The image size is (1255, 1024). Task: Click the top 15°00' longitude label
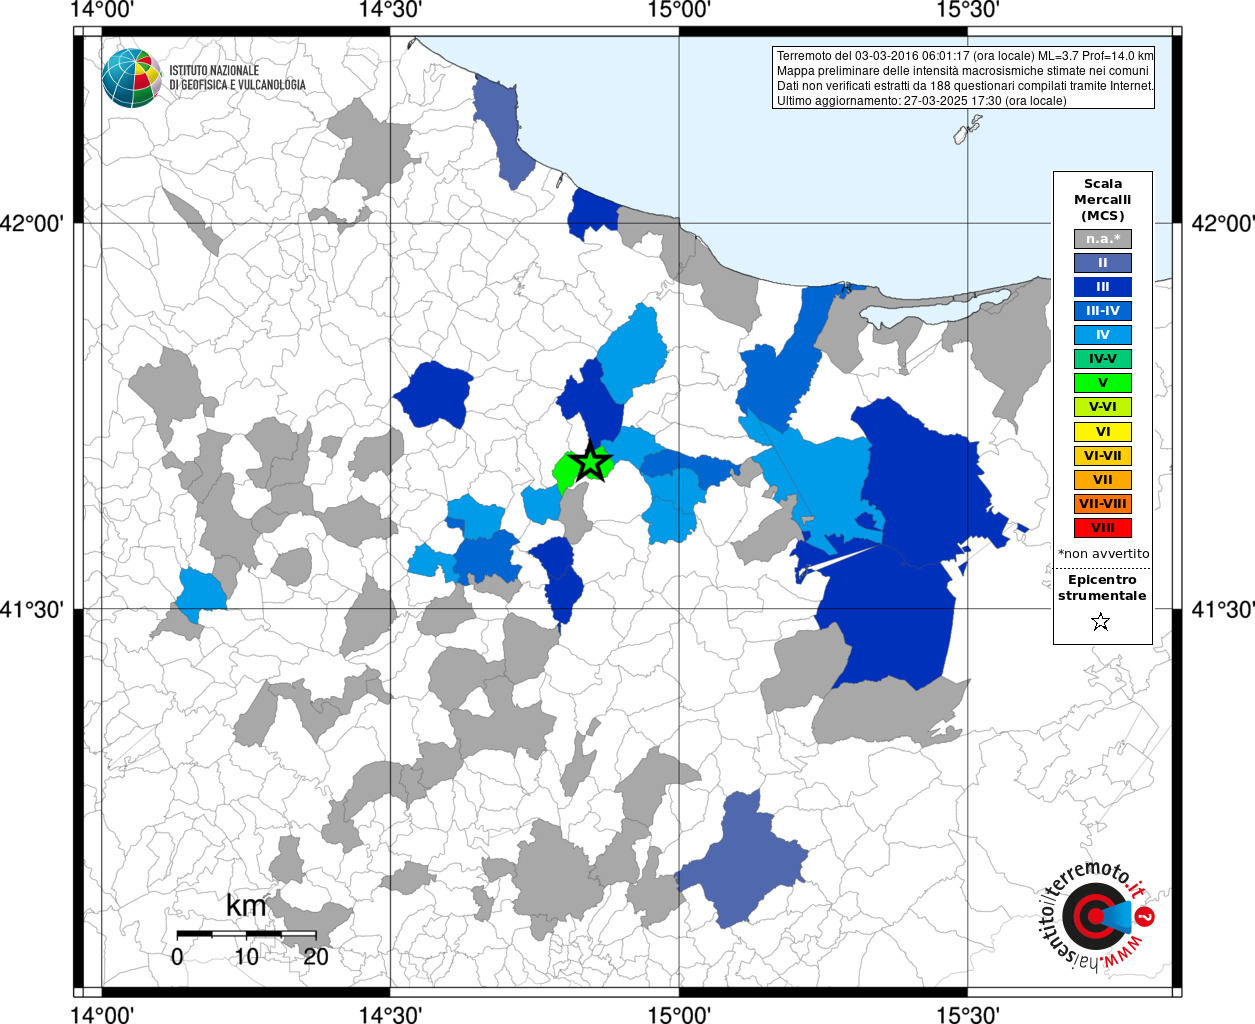point(679,10)
